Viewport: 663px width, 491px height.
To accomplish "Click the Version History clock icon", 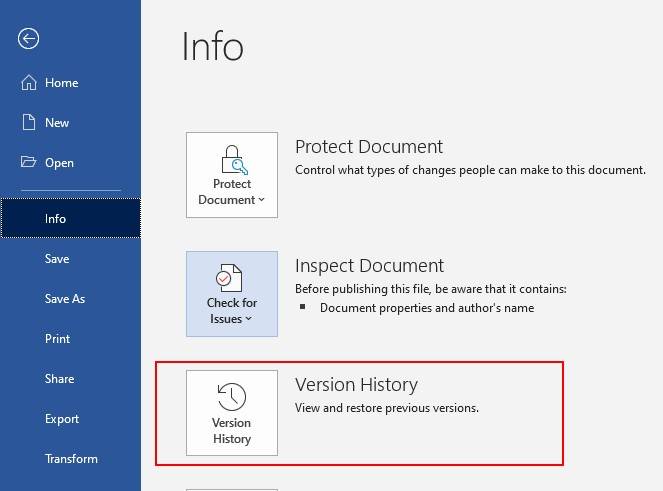I will tap(231, 397).
